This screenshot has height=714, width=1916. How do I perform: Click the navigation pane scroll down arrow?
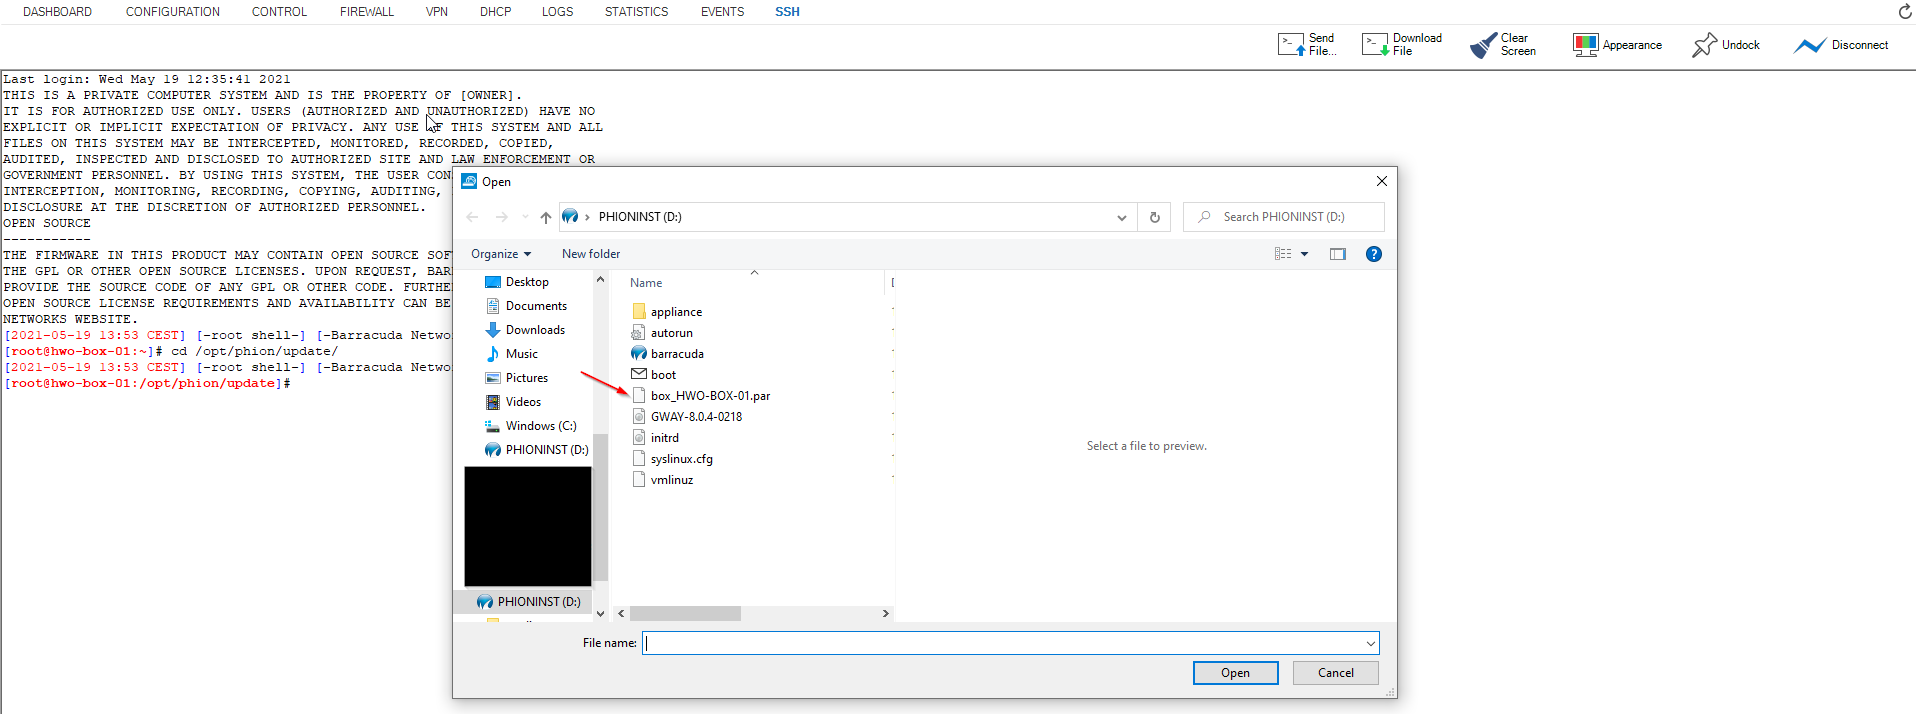click(600, 614)
